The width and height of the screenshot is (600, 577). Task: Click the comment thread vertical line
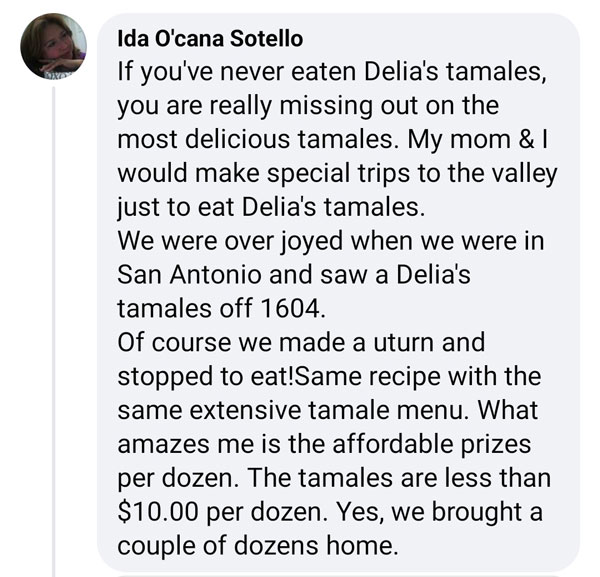point(54,331)
